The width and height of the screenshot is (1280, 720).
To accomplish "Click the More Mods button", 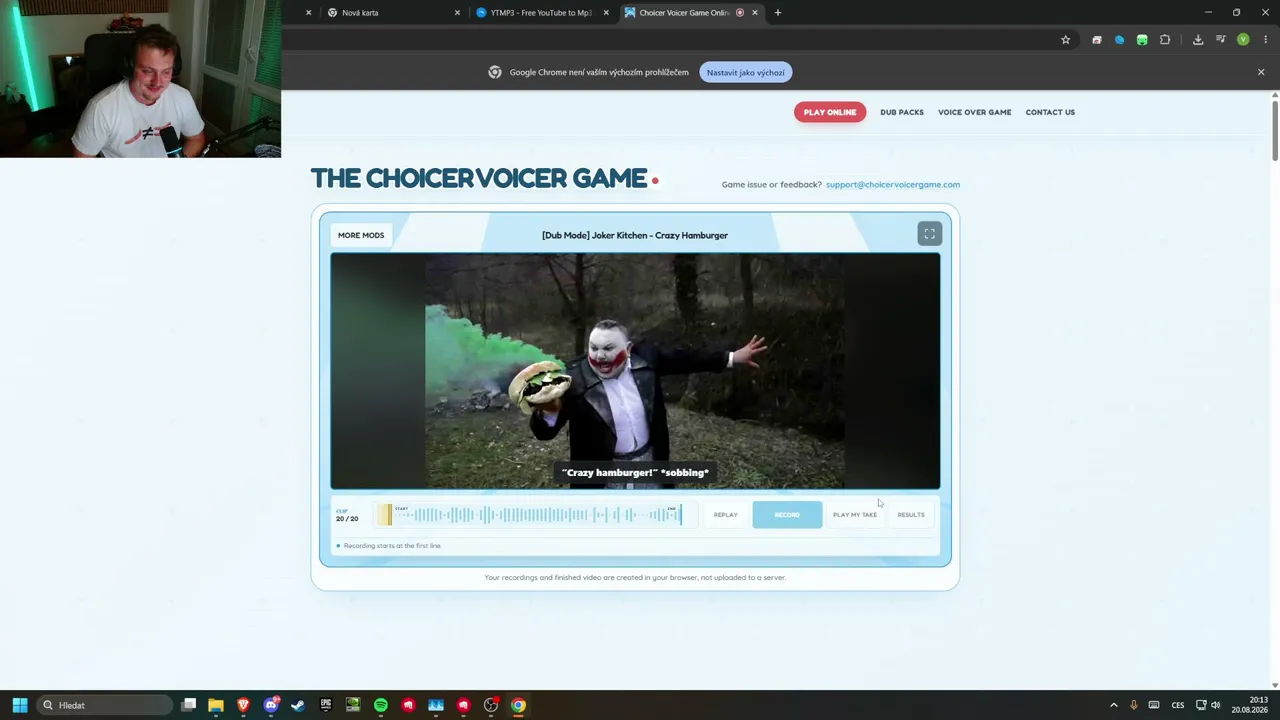I will 361,235.
